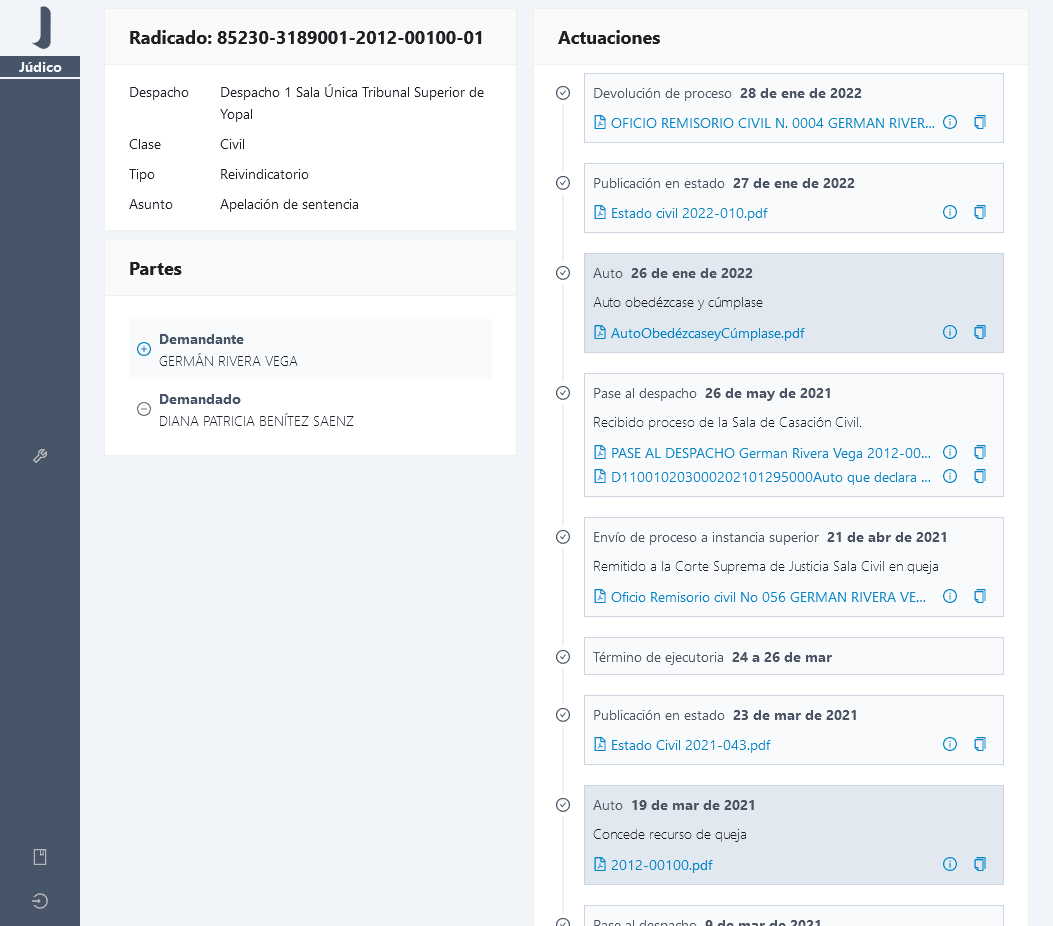Screen dimensions: 1053x926
Task: Click the bookmark icon in left sidebar
Action: 40,856
